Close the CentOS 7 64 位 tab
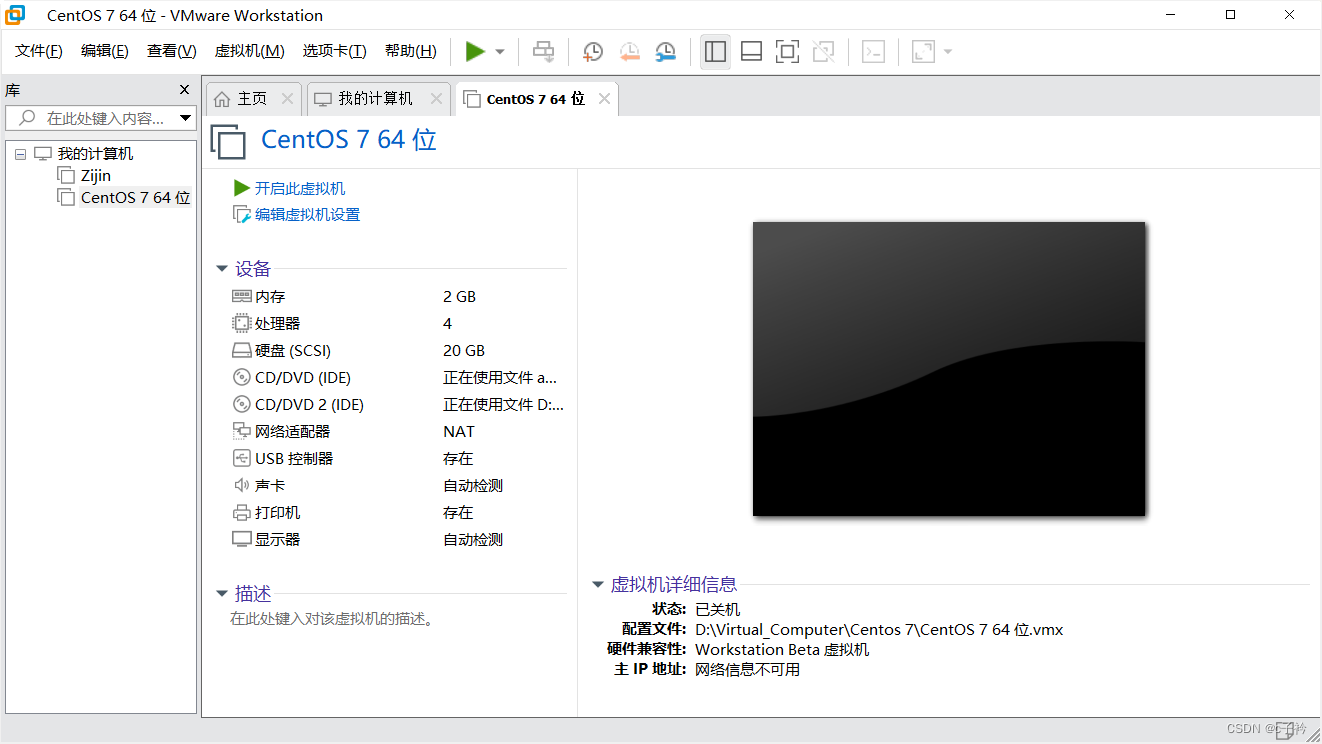 [604, 98]
